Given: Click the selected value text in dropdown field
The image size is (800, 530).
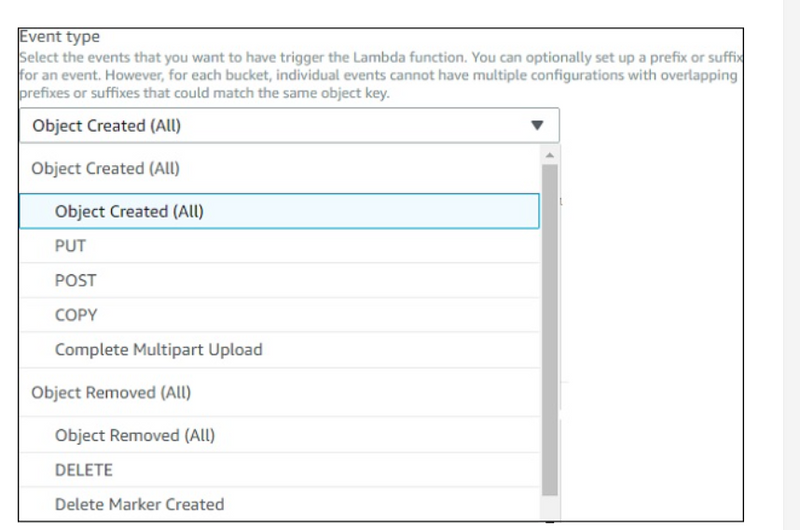Looking at the screenshot, I should [106, 126].
